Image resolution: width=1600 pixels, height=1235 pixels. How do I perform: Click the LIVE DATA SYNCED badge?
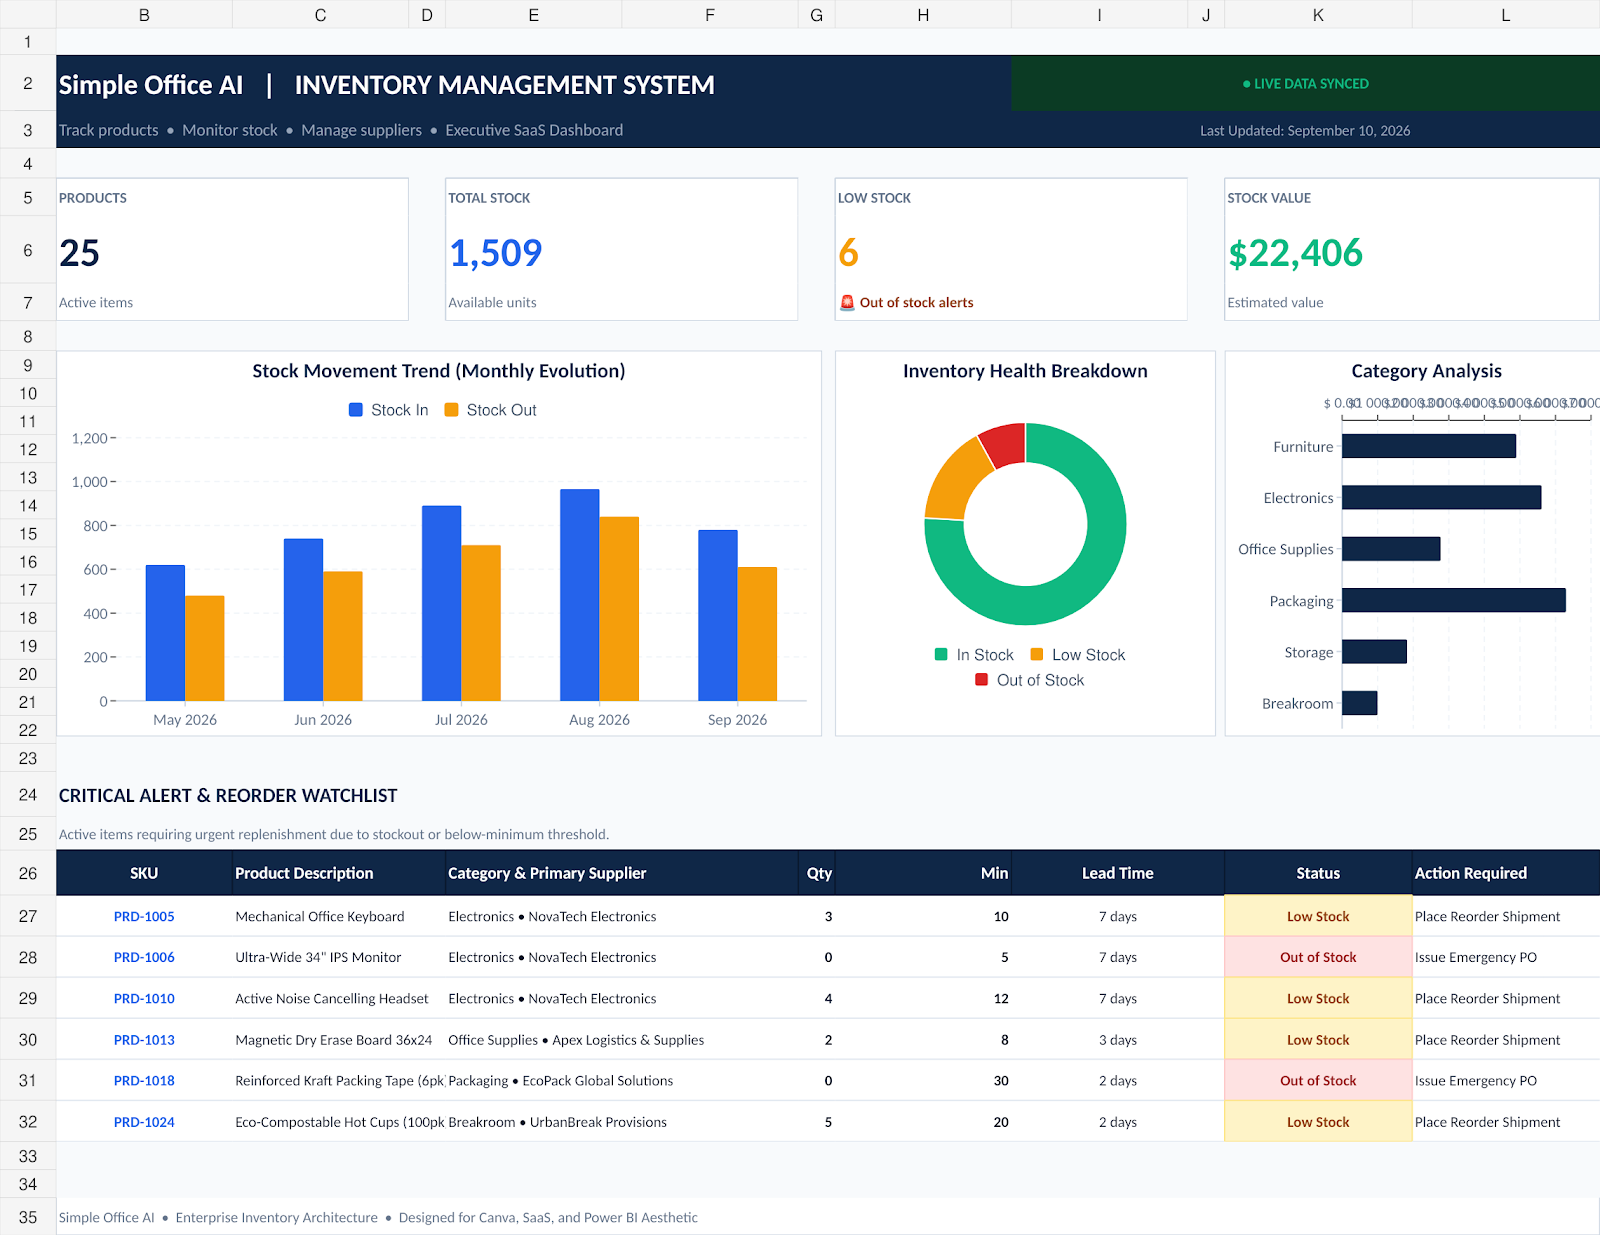(1306, 84)
